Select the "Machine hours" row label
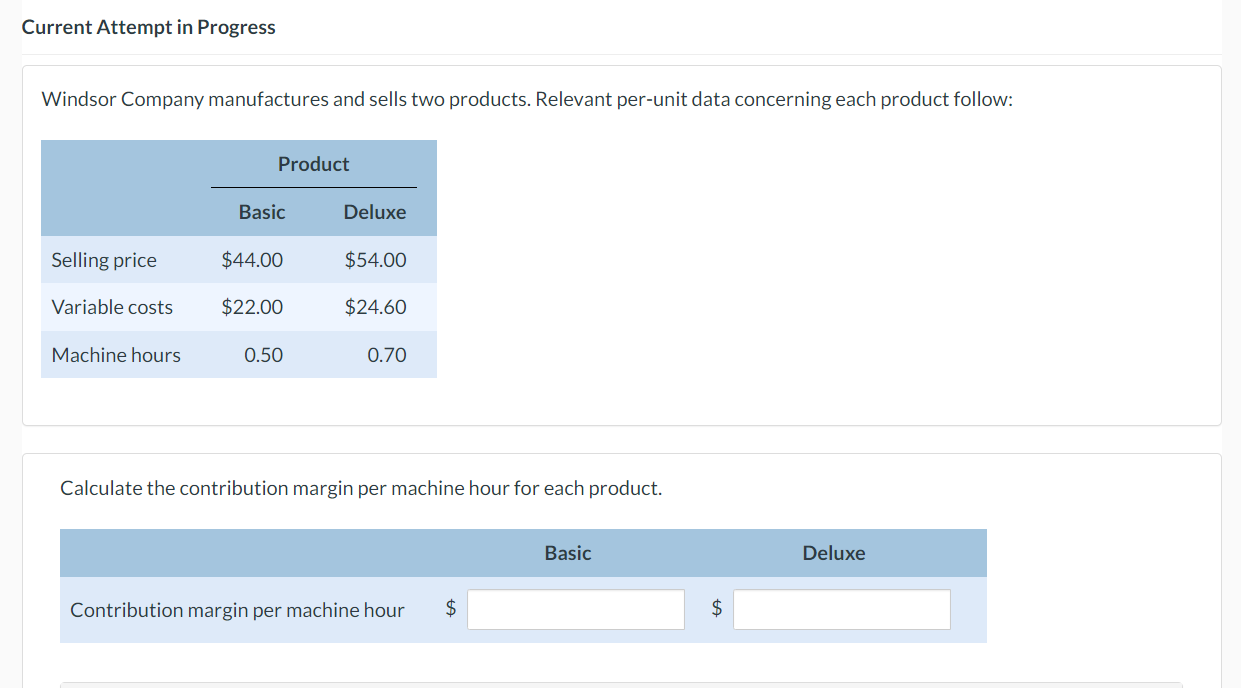 tap(116, 355)
